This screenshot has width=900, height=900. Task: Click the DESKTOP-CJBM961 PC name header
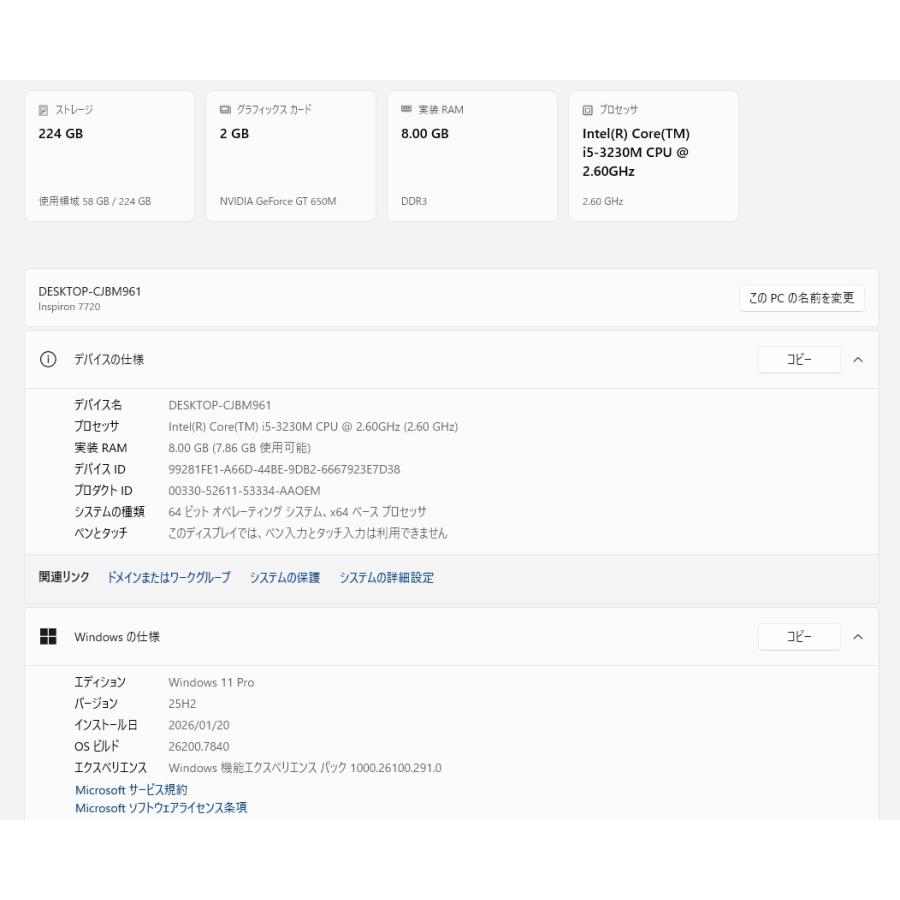point(90,292)
